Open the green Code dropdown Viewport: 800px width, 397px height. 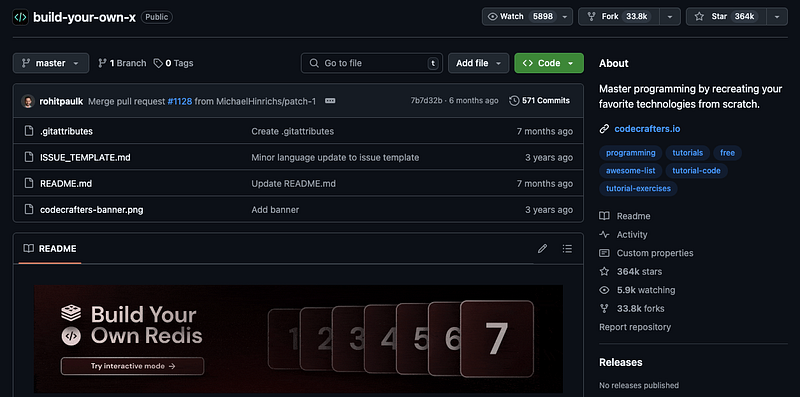(548, 63)
